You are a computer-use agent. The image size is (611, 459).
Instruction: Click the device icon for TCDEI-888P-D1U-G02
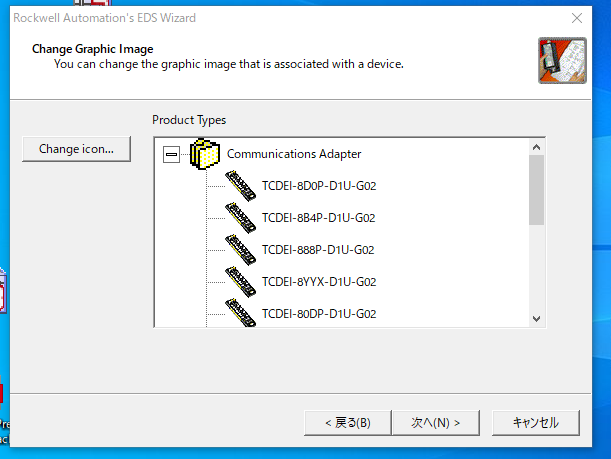pos(240,250)
